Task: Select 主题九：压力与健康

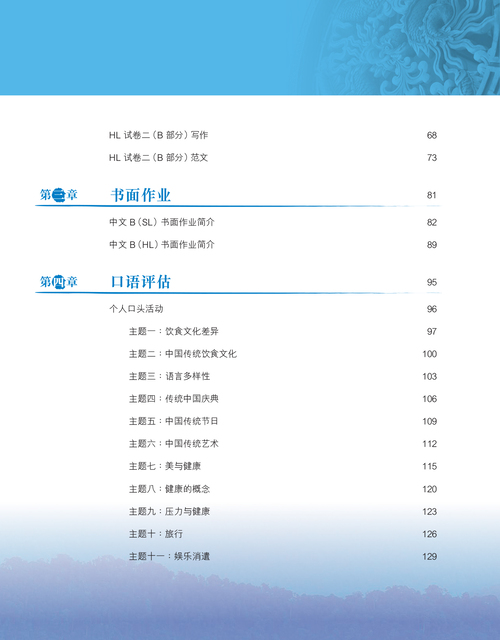Action: coord(169,511)
